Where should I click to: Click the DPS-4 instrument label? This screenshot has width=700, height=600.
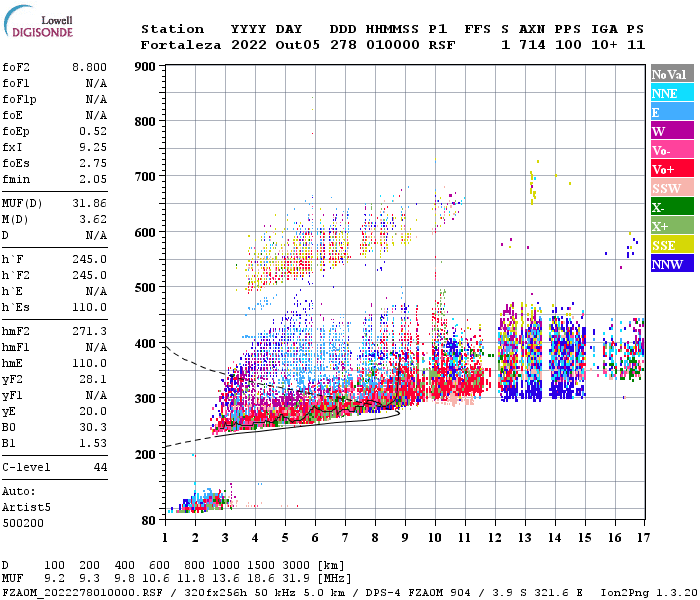tap(383, 593)
